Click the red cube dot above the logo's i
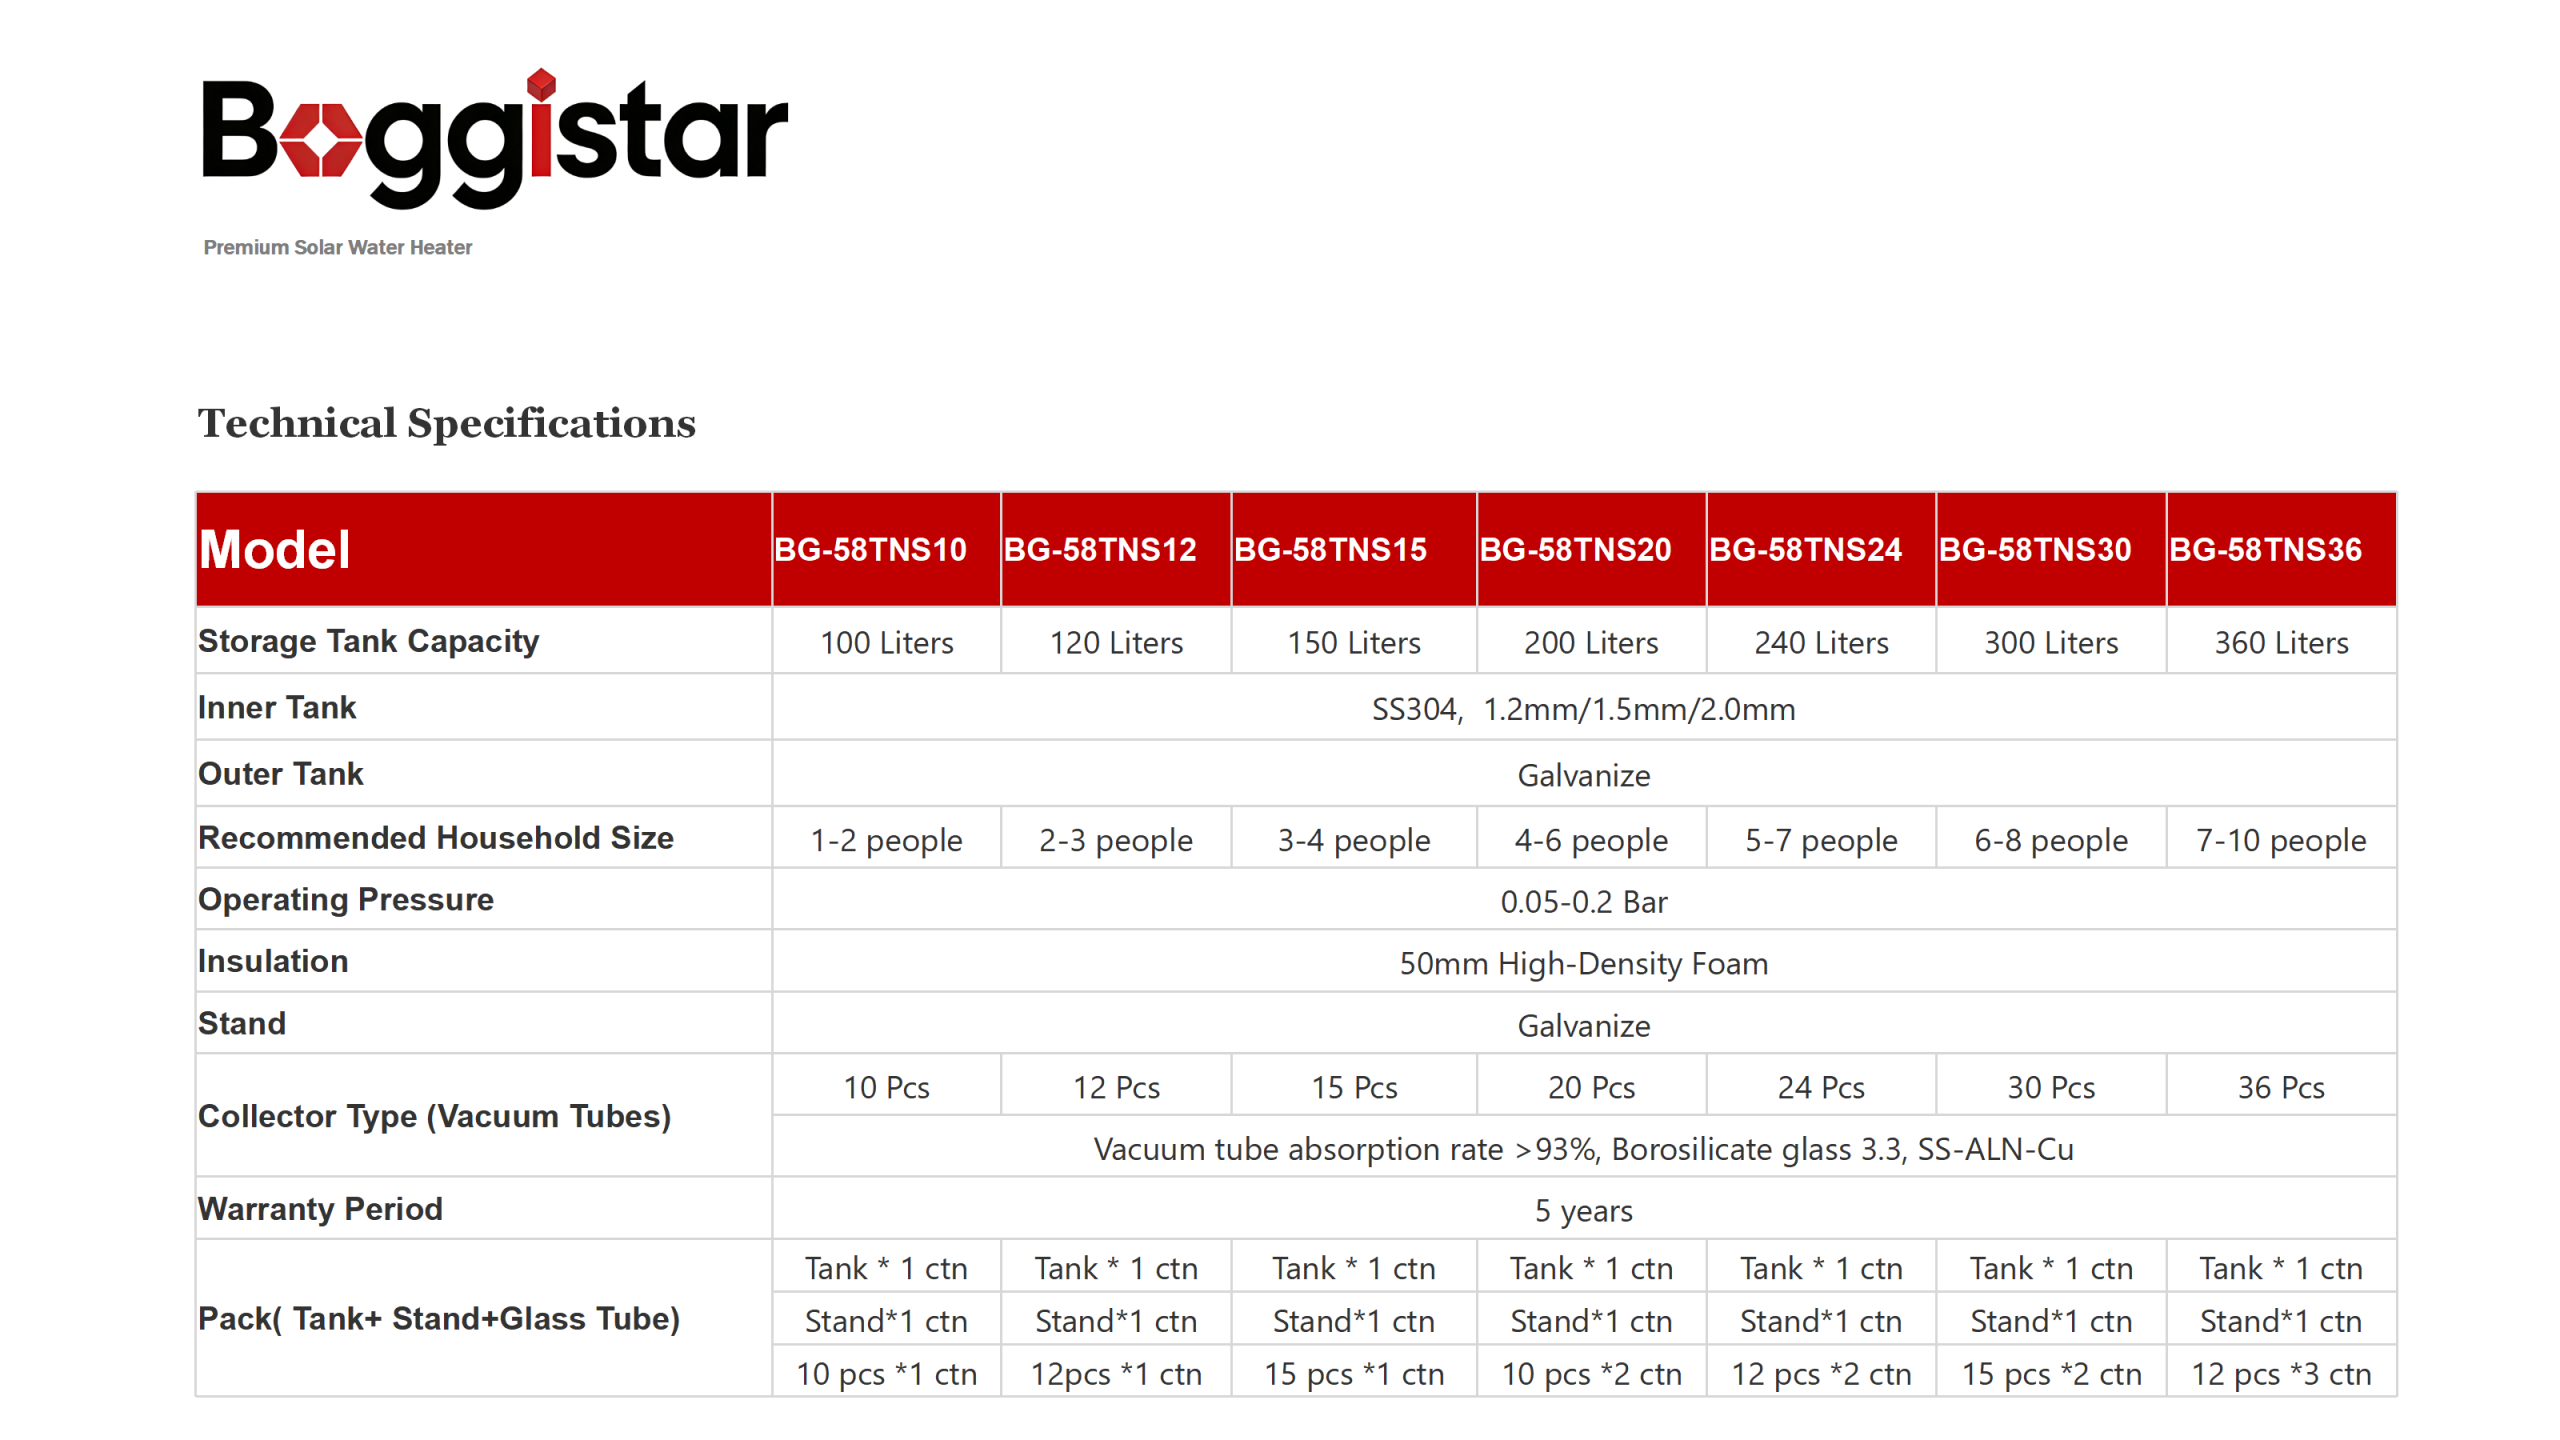 [x=541, y=85]
